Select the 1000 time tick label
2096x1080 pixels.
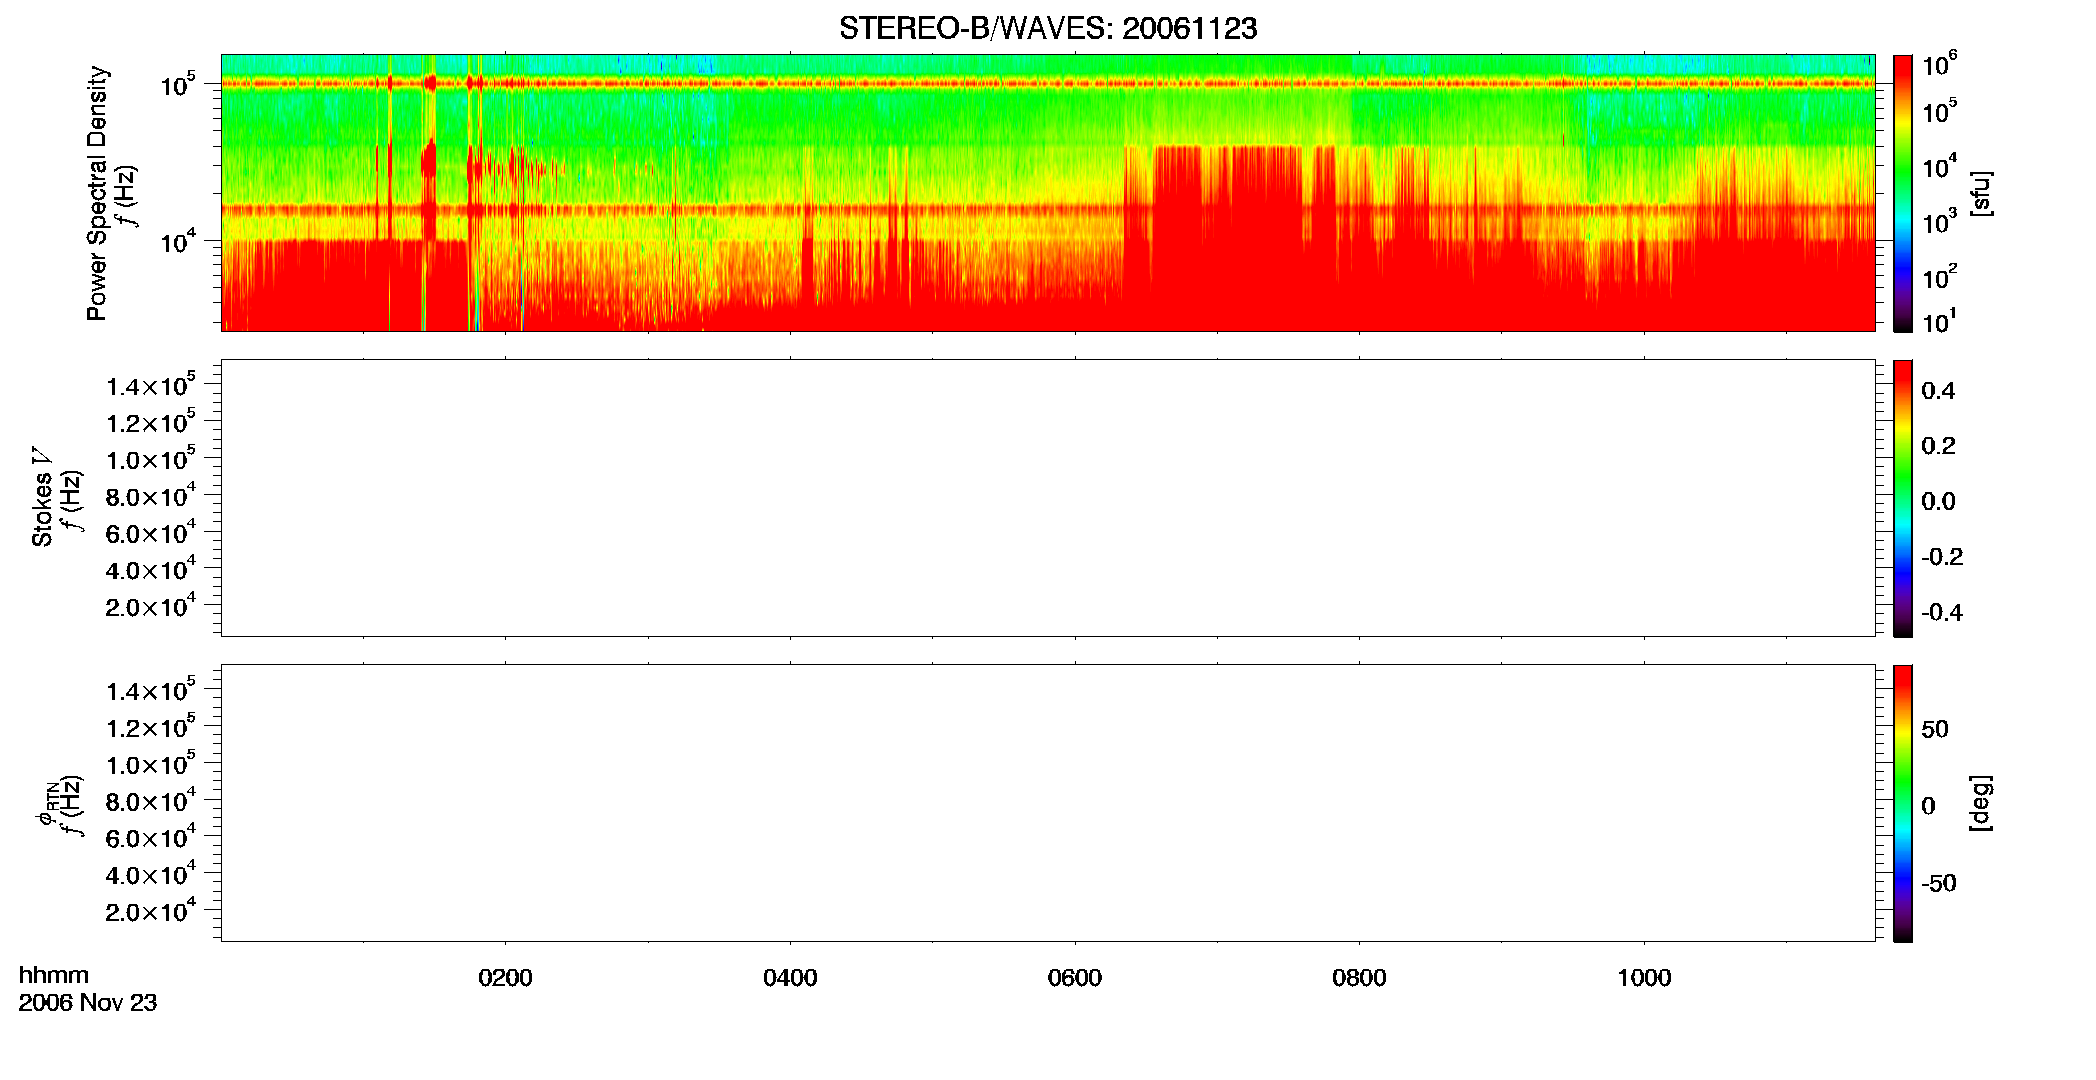tap(1644, 978)
